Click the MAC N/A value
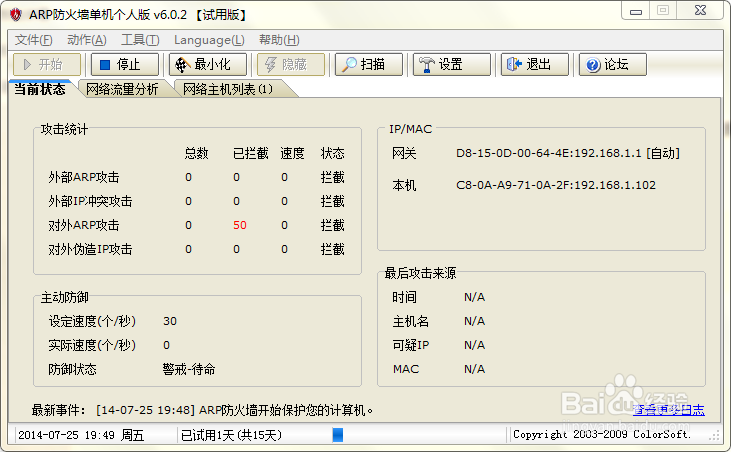The width and height of the screenshot is (731, 452). [475, 369]
